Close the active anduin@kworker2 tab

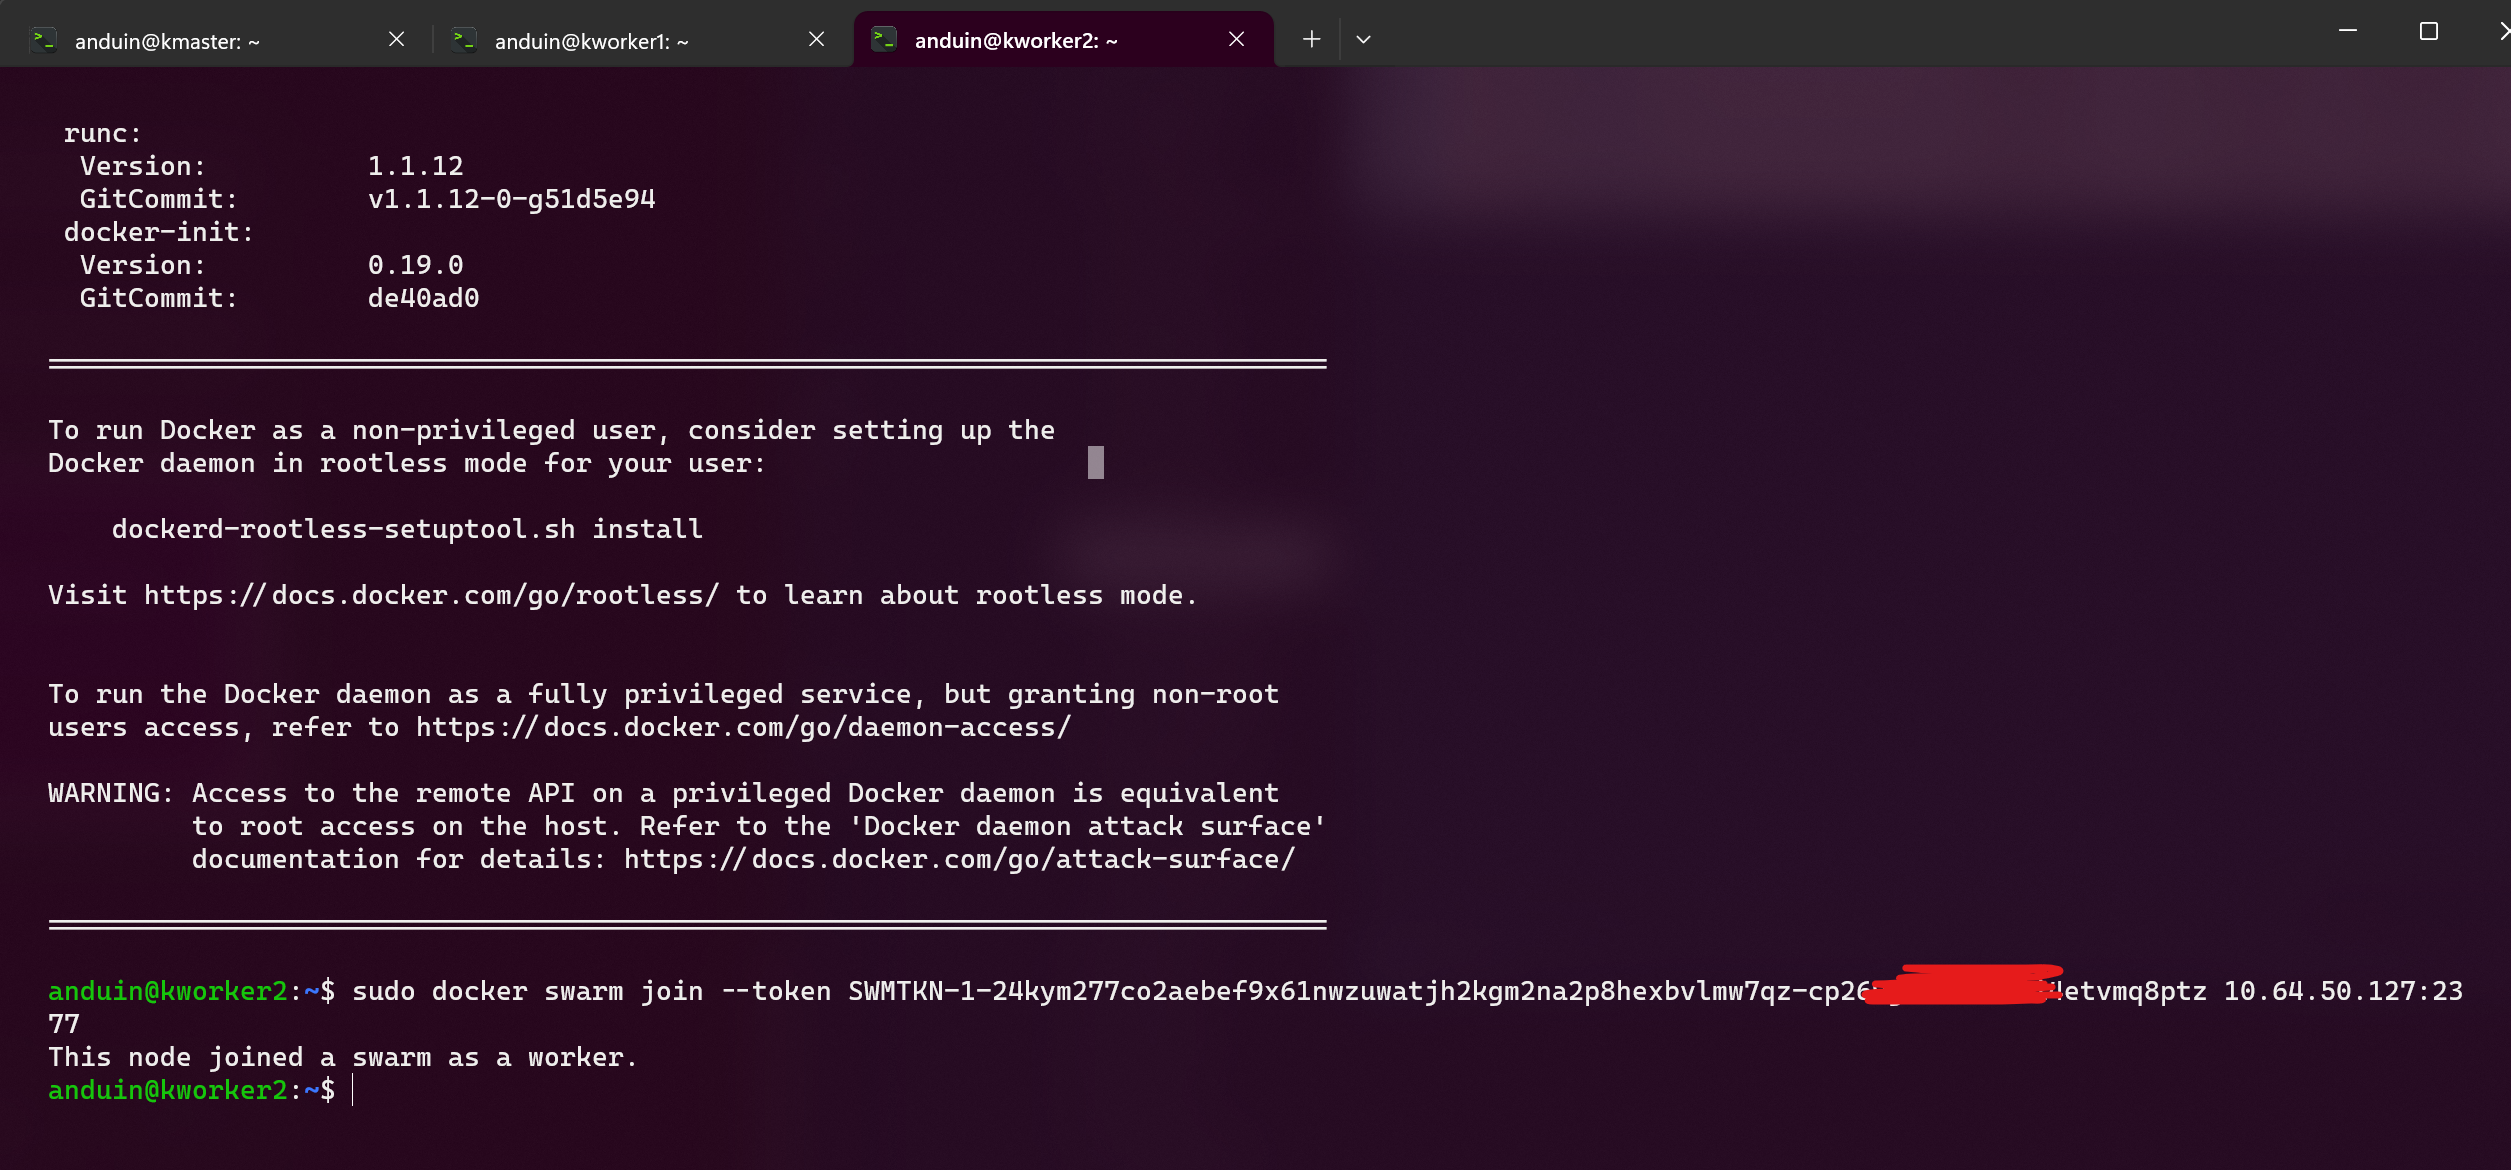click(1236, 39)
